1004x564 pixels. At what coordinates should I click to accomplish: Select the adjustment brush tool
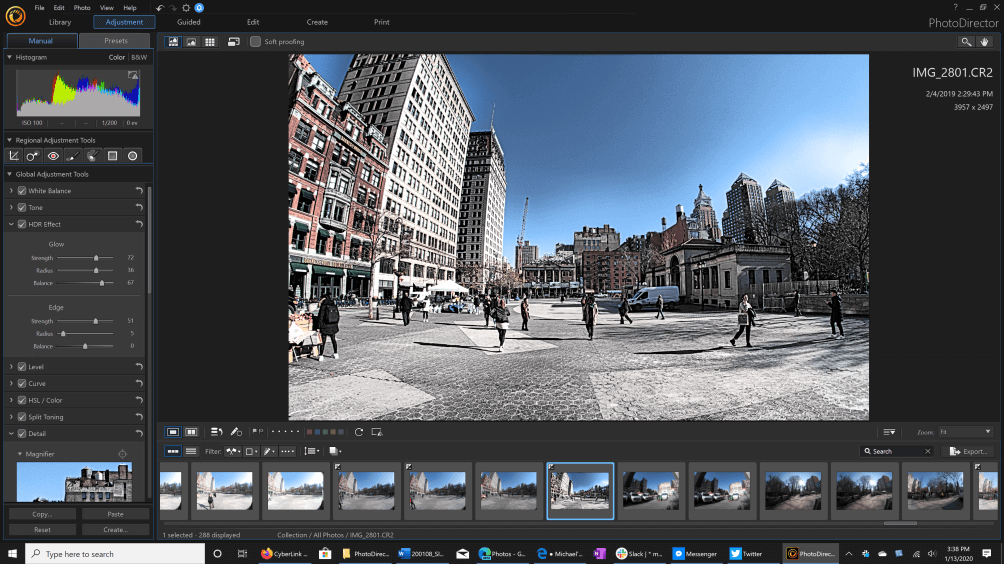[x=73, y=156]
